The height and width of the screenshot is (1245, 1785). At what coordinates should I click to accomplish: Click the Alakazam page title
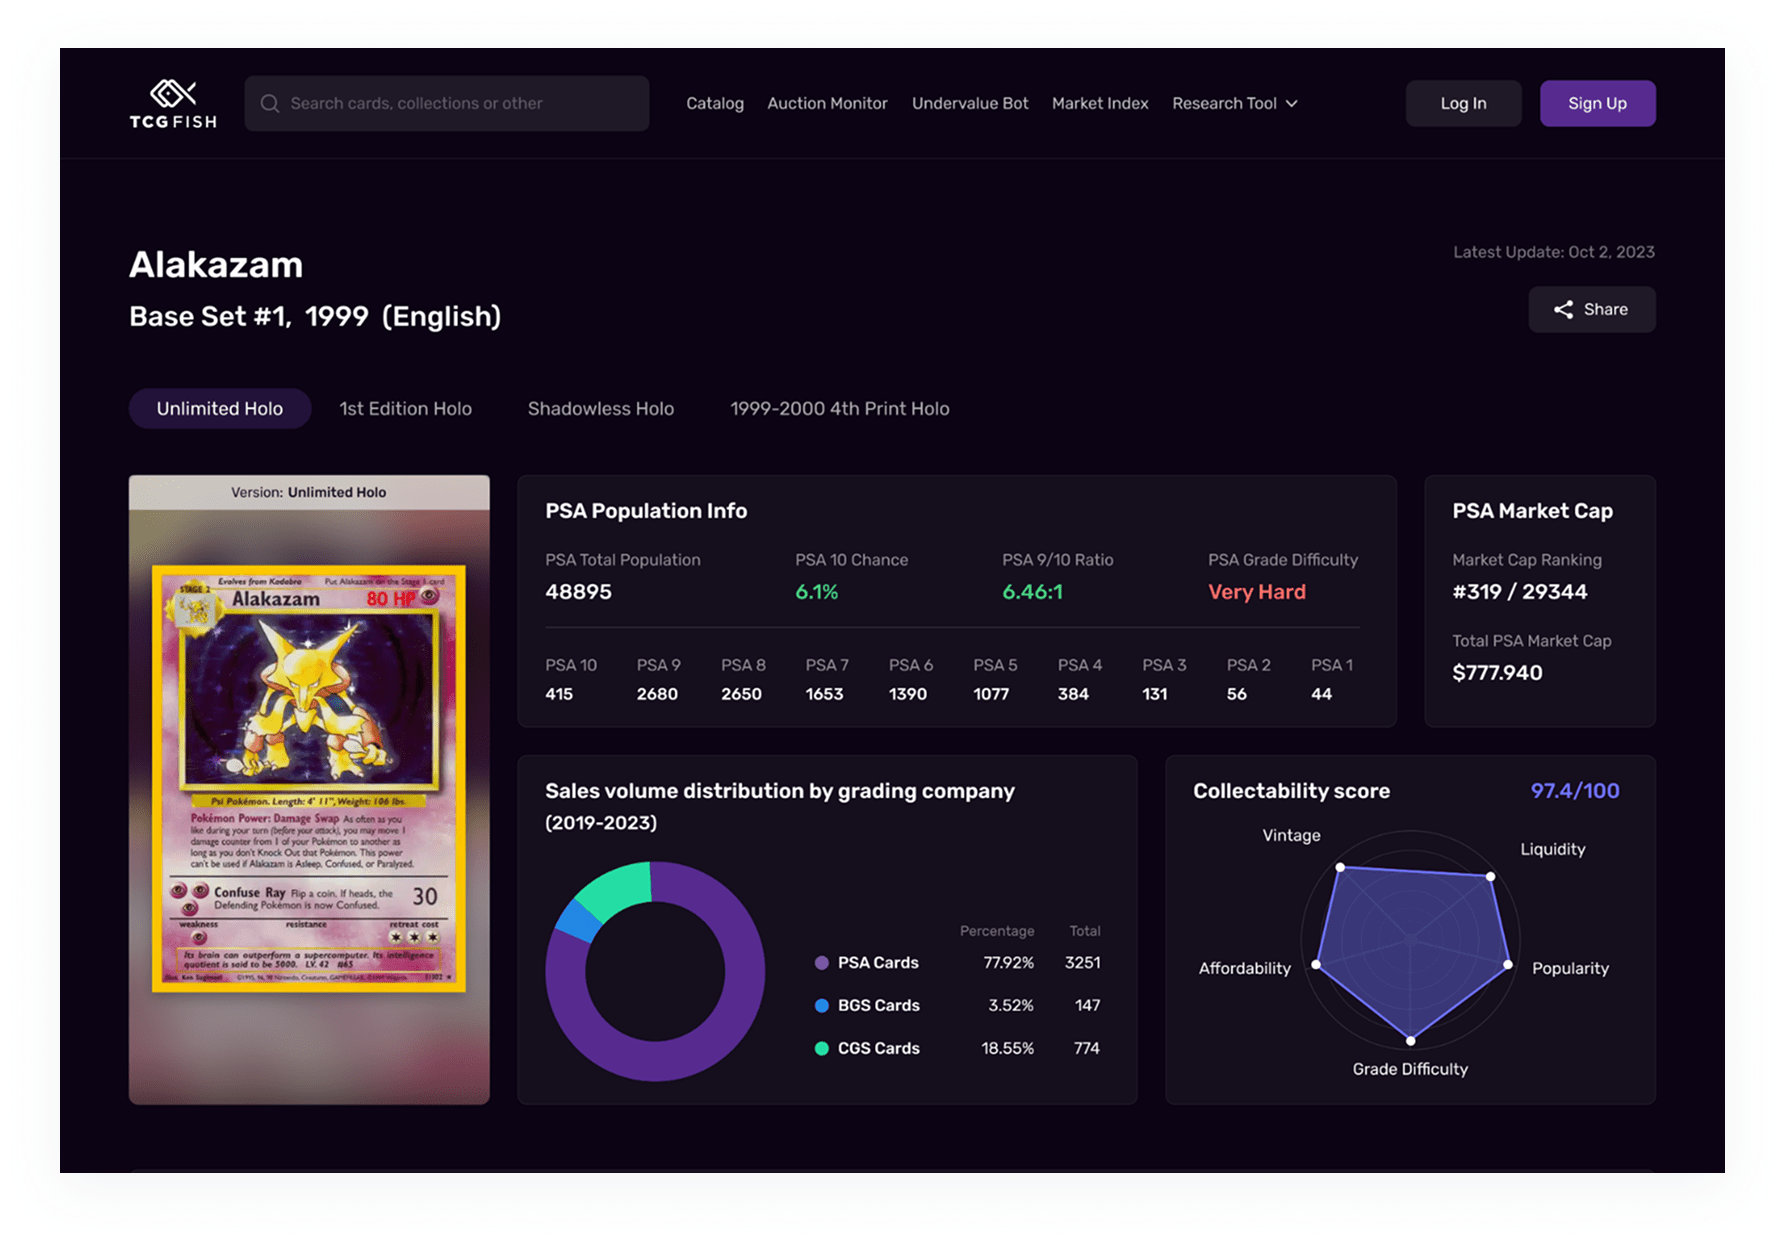pyautogui.click(x=216, y=265)
